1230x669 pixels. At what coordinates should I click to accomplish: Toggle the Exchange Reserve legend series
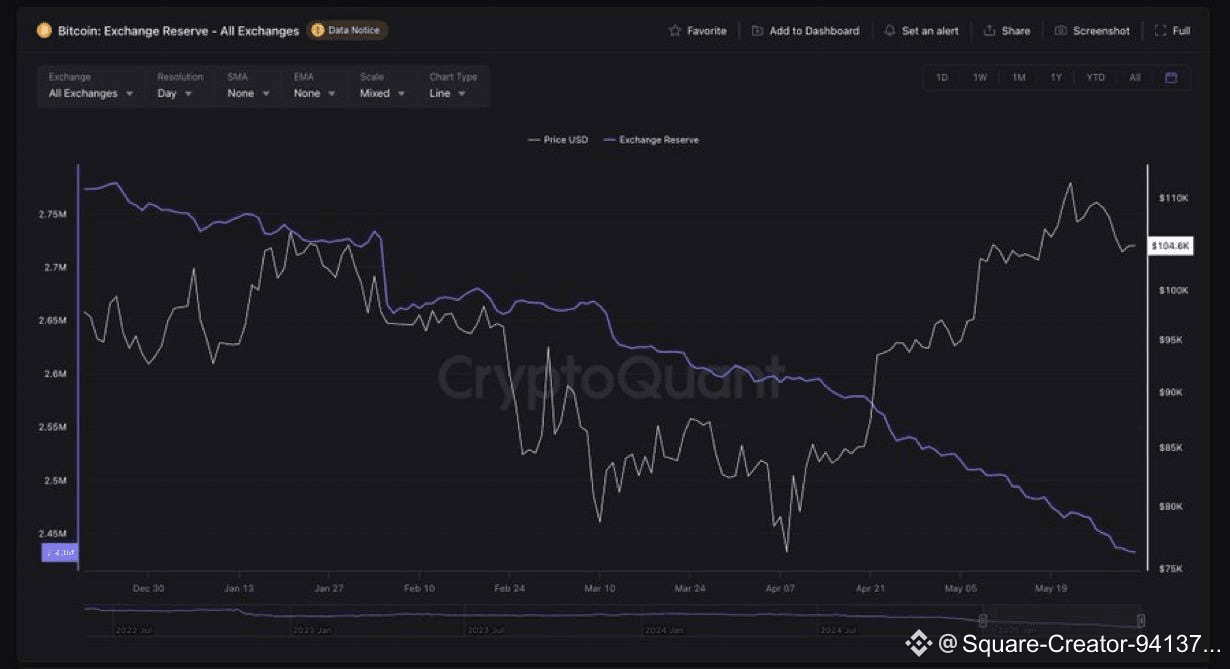pos(652,140)
